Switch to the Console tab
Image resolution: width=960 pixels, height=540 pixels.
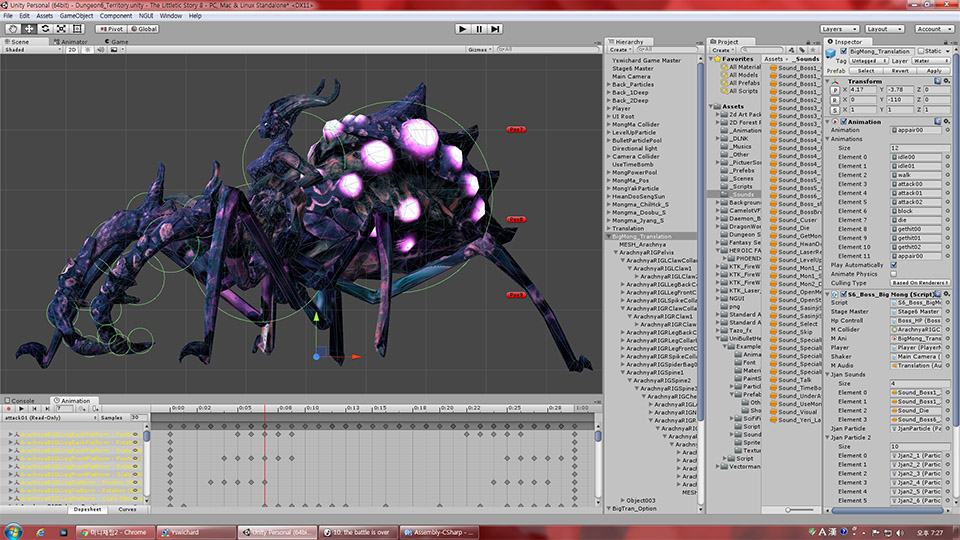pyautogui.click(x=20, y=400)
